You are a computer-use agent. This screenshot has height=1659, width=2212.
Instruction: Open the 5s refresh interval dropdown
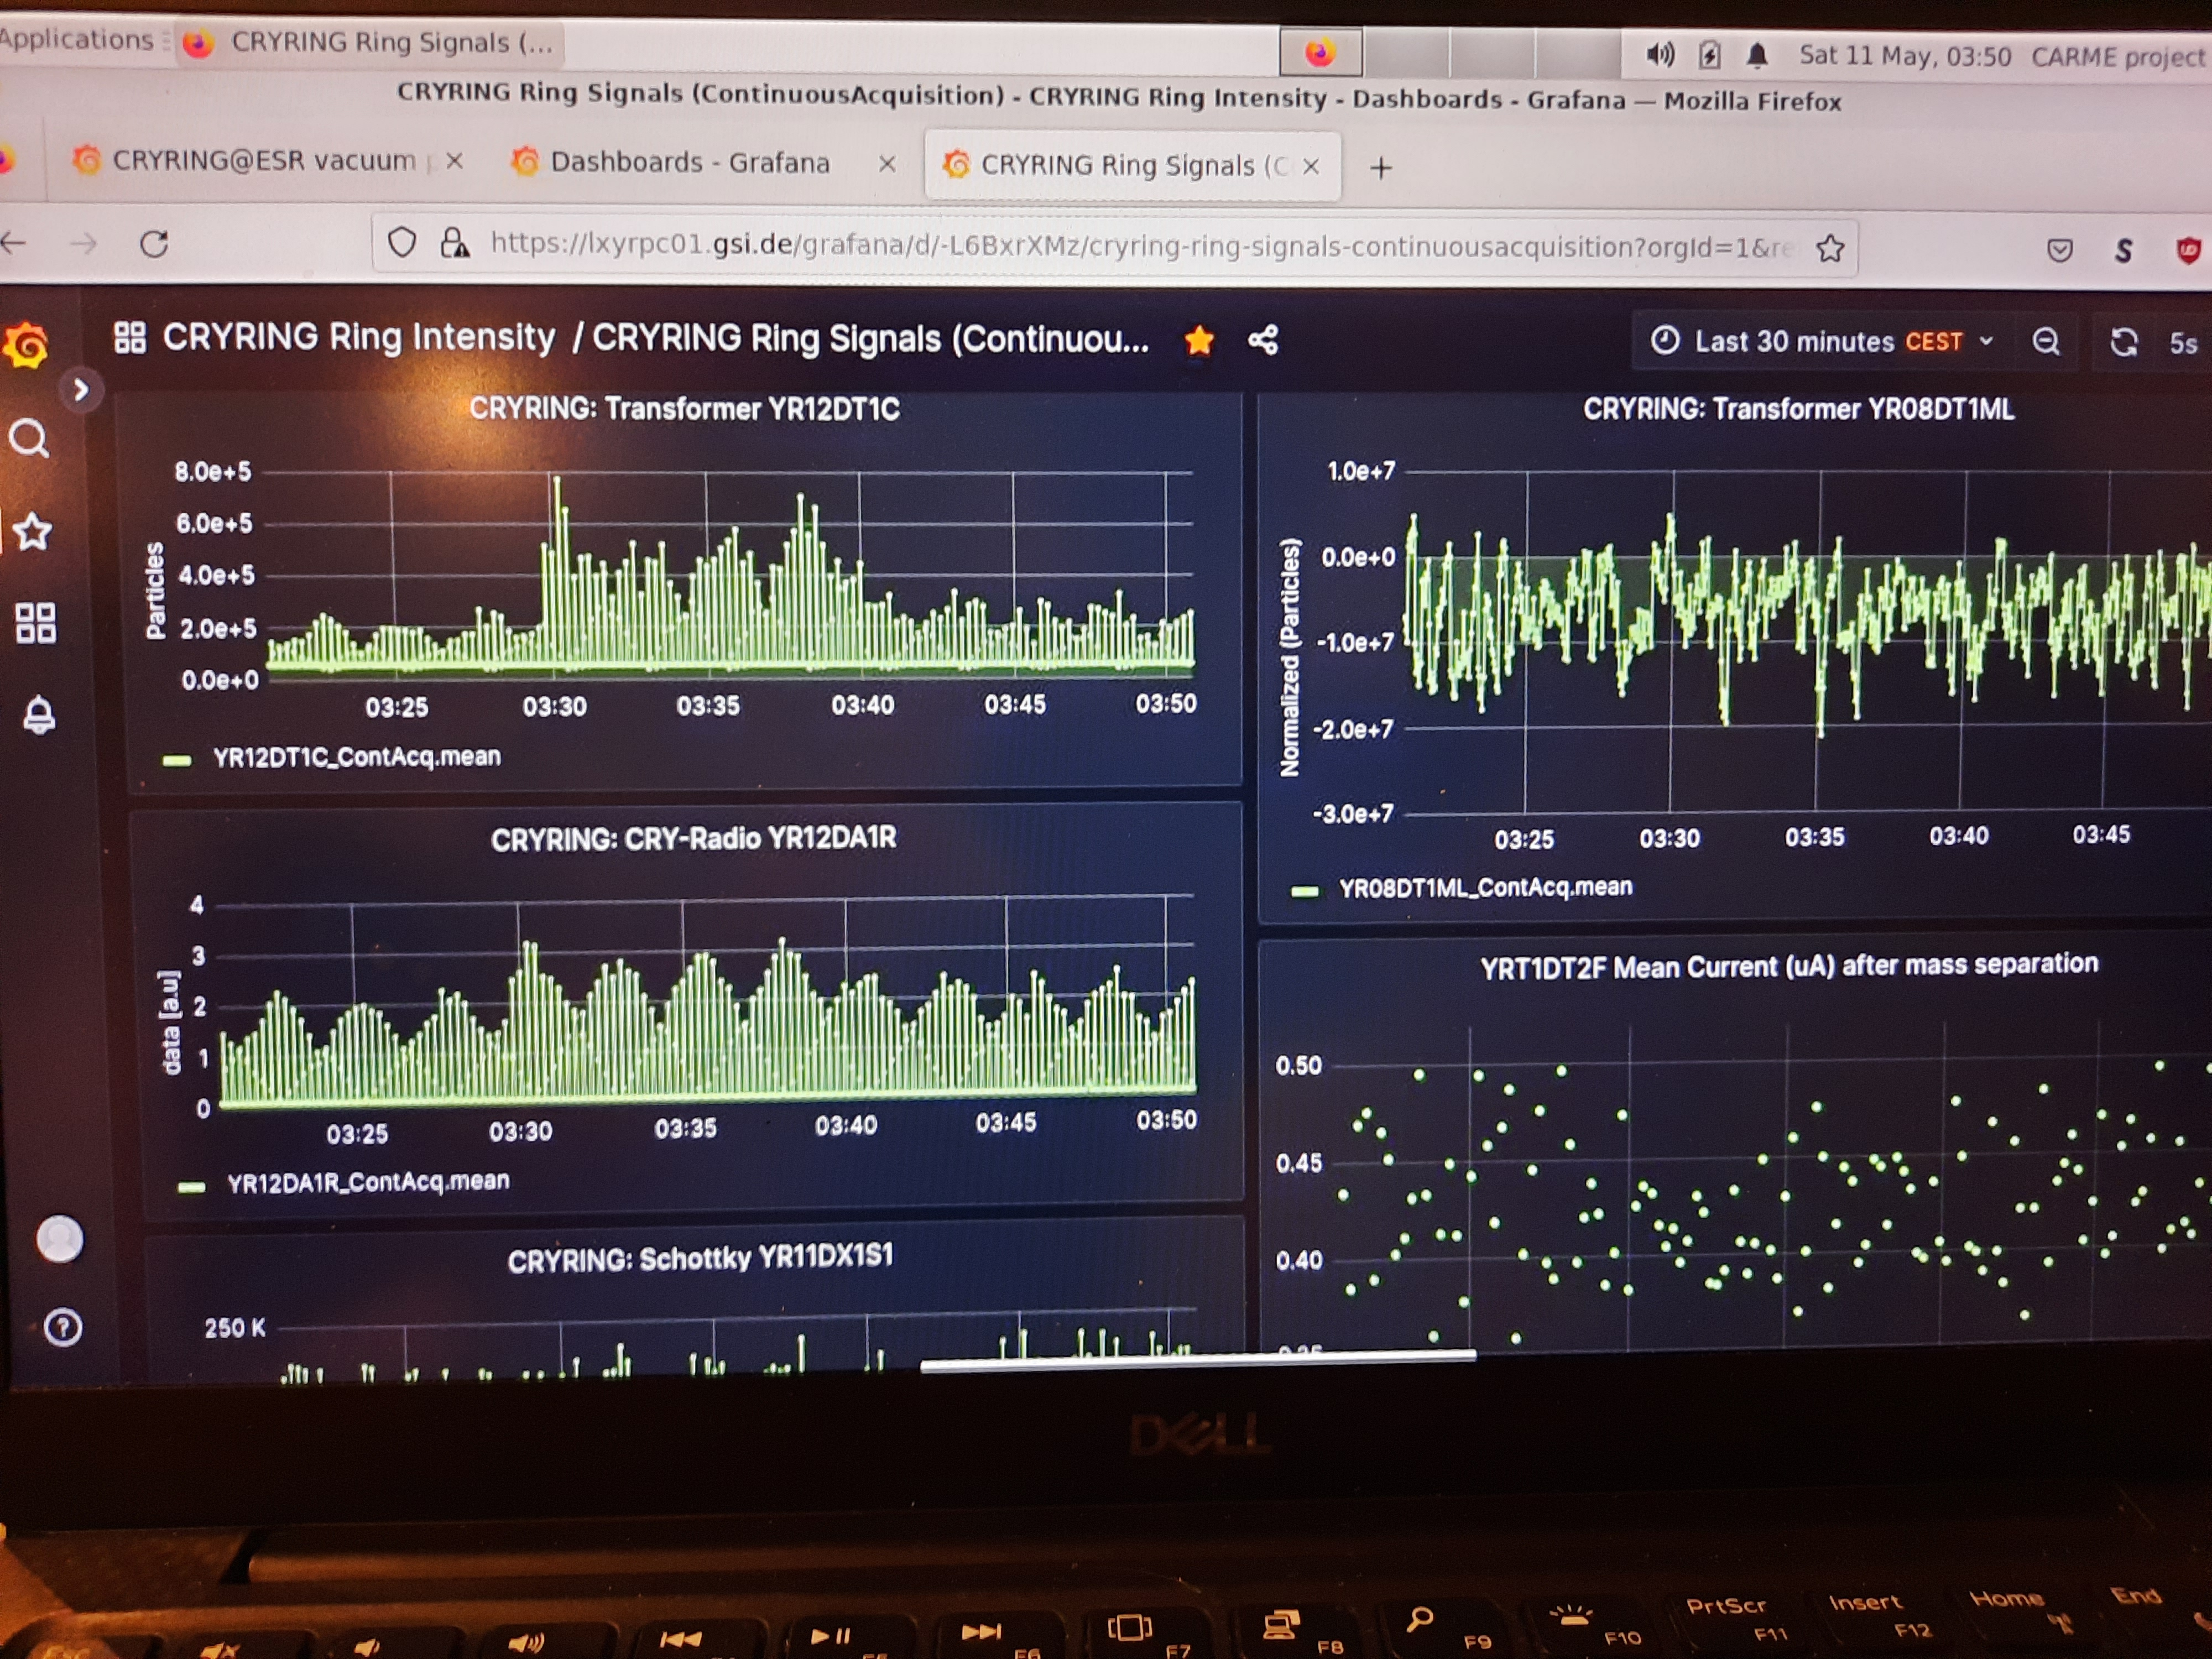(x=2183, y=344)
